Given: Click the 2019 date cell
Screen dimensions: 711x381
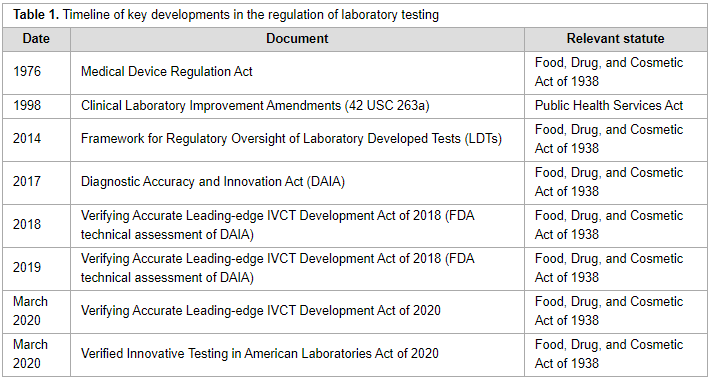Looking at the screenshot, I should click(x=36, y=269).
